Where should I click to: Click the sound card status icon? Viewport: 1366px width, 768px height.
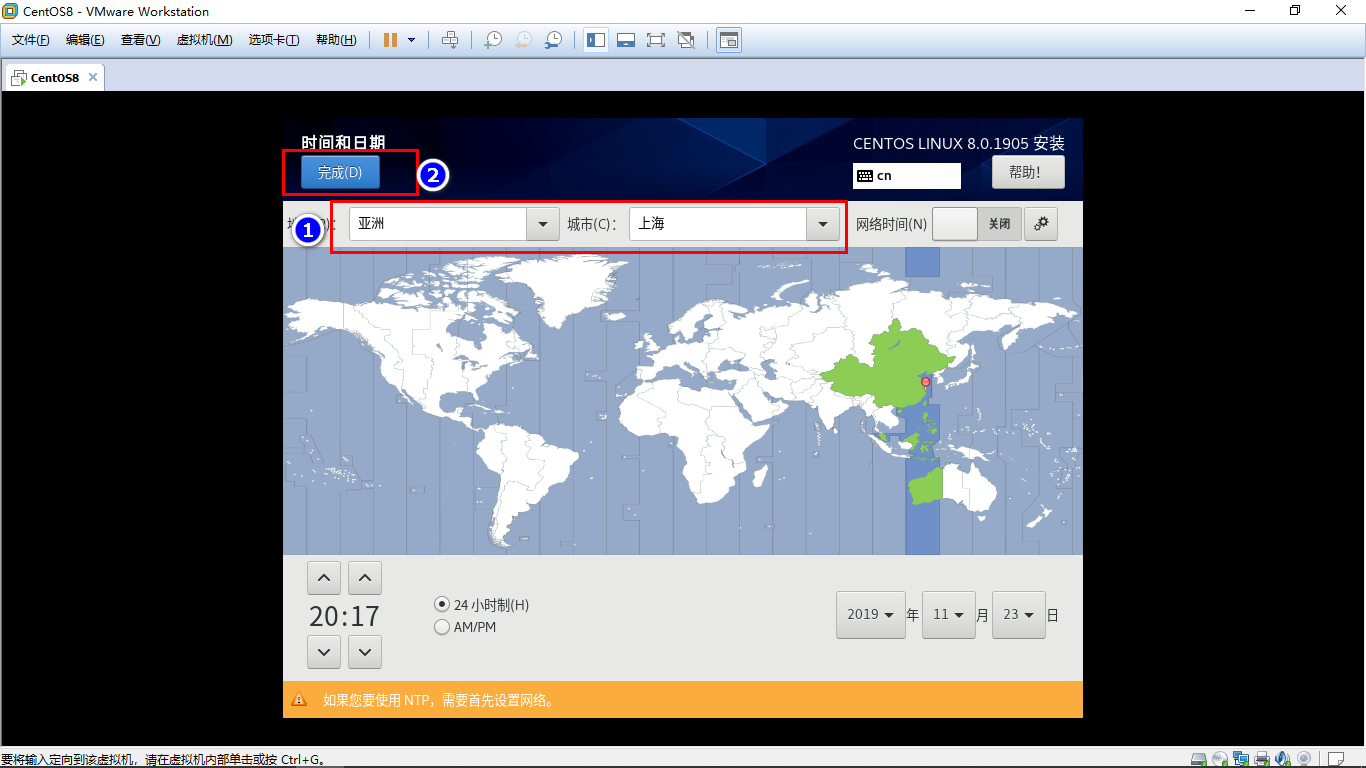[1283, 759]
